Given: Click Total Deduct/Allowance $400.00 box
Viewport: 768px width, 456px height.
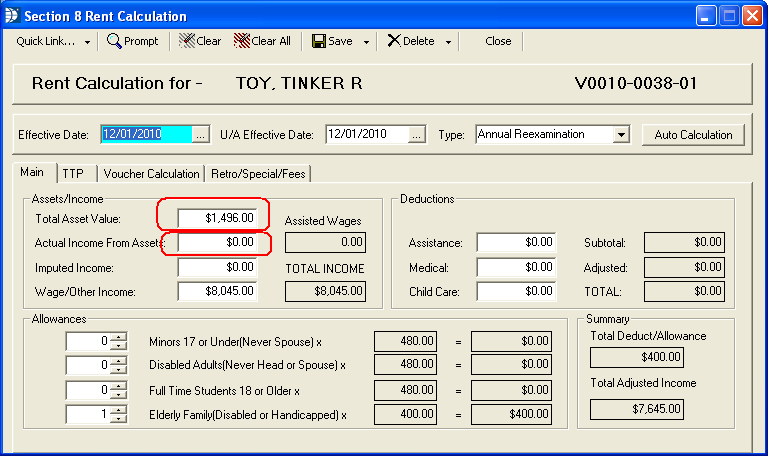Looking at the screenshot, I should pos(637,357).
